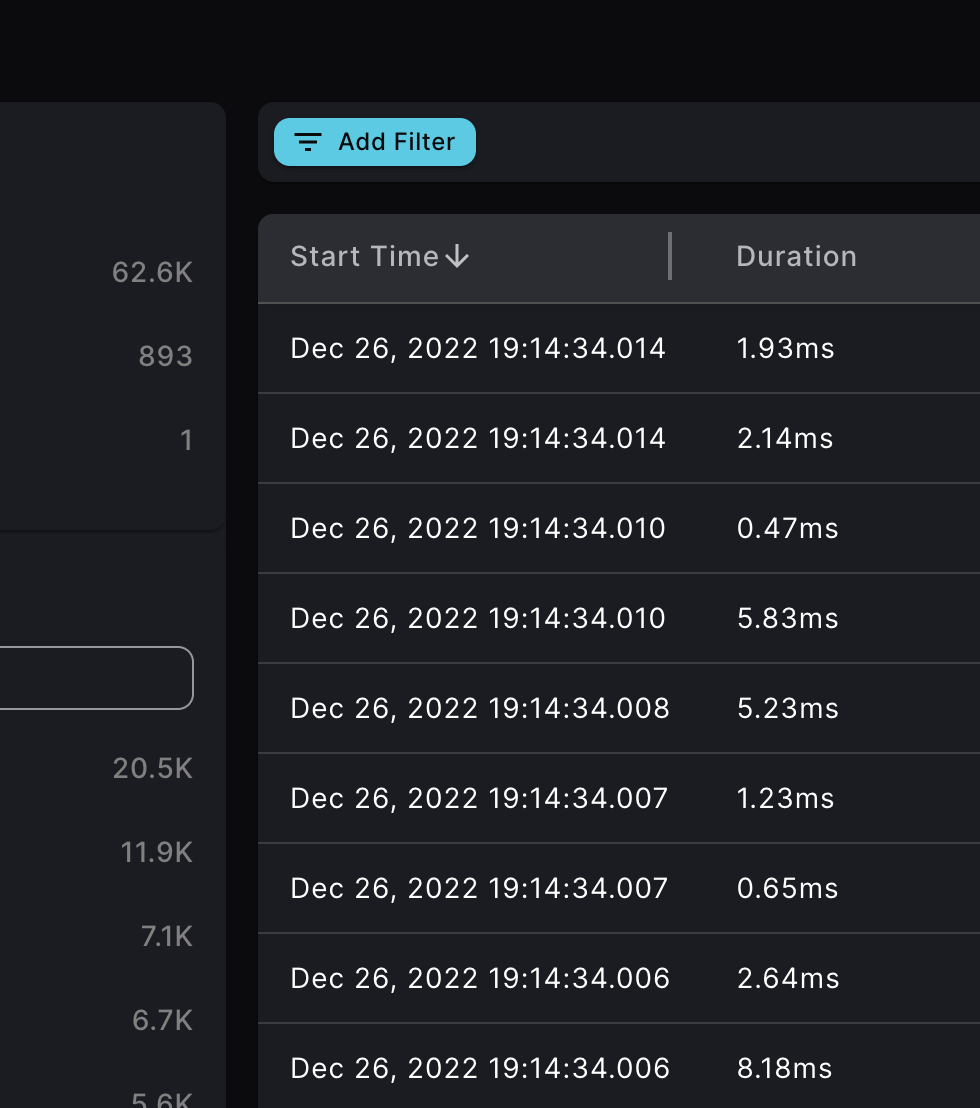Sort the table by the Duration column
Viewport: 980px width, 1108px height.
796,256
